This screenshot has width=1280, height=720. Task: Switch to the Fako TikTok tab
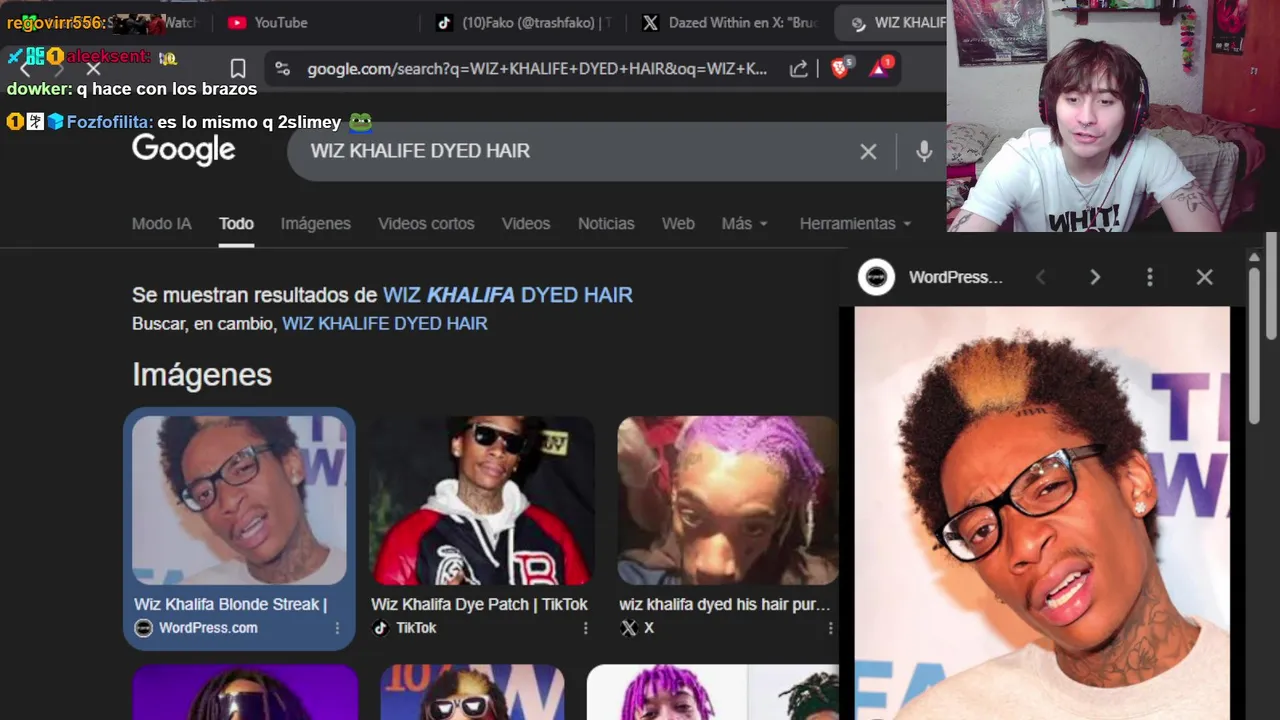pos(522,22)
